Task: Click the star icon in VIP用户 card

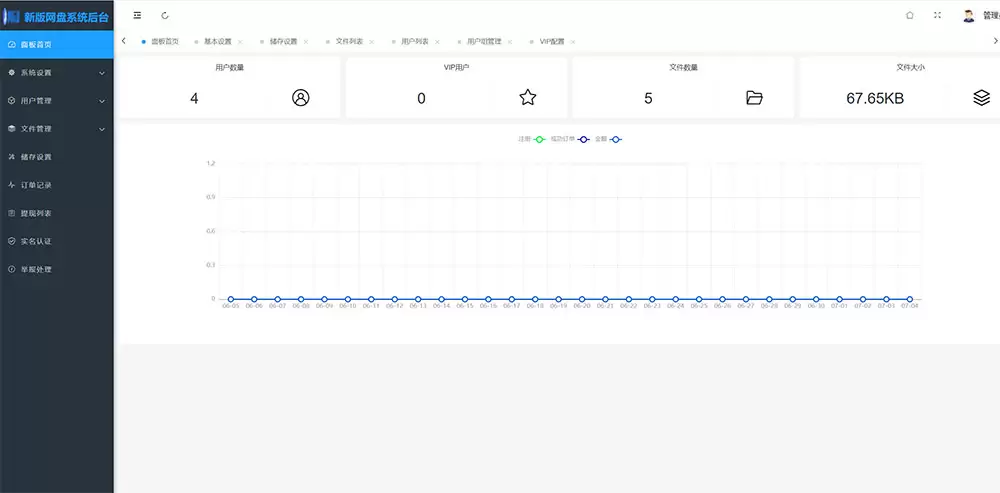Action: [528, 98]
